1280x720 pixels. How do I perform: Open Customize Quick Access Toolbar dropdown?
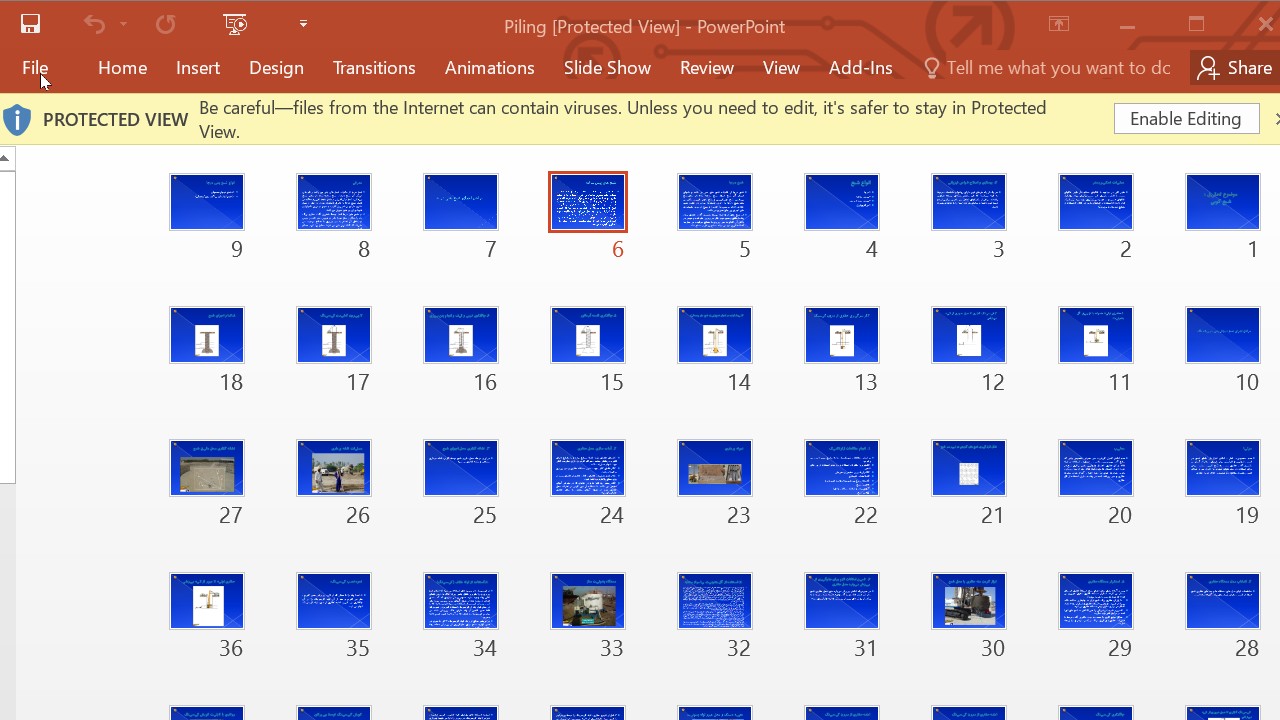point(303,25)
